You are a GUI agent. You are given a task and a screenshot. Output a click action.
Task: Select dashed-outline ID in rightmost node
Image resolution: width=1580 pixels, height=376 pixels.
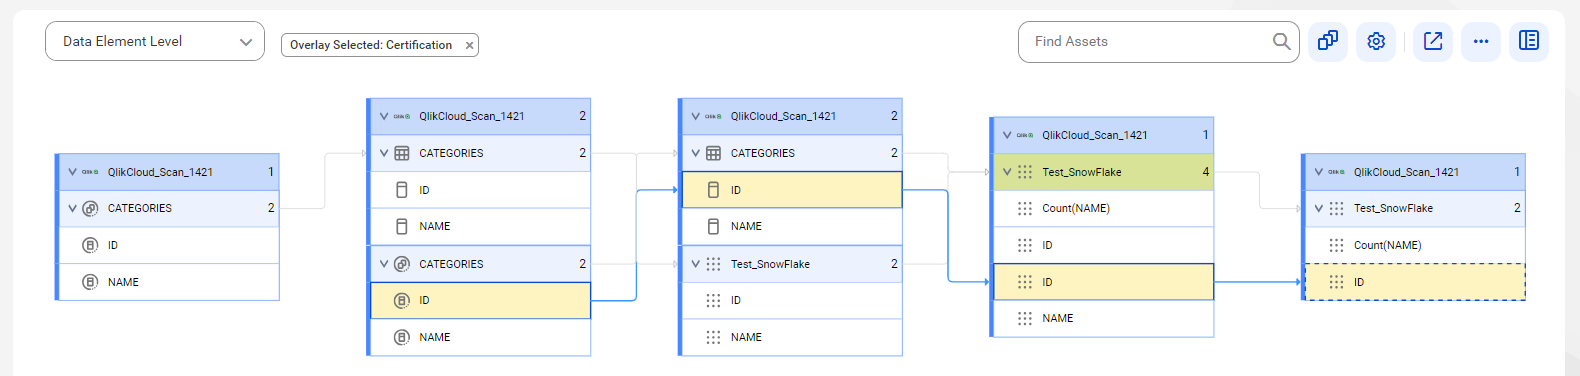point(1415,282)
